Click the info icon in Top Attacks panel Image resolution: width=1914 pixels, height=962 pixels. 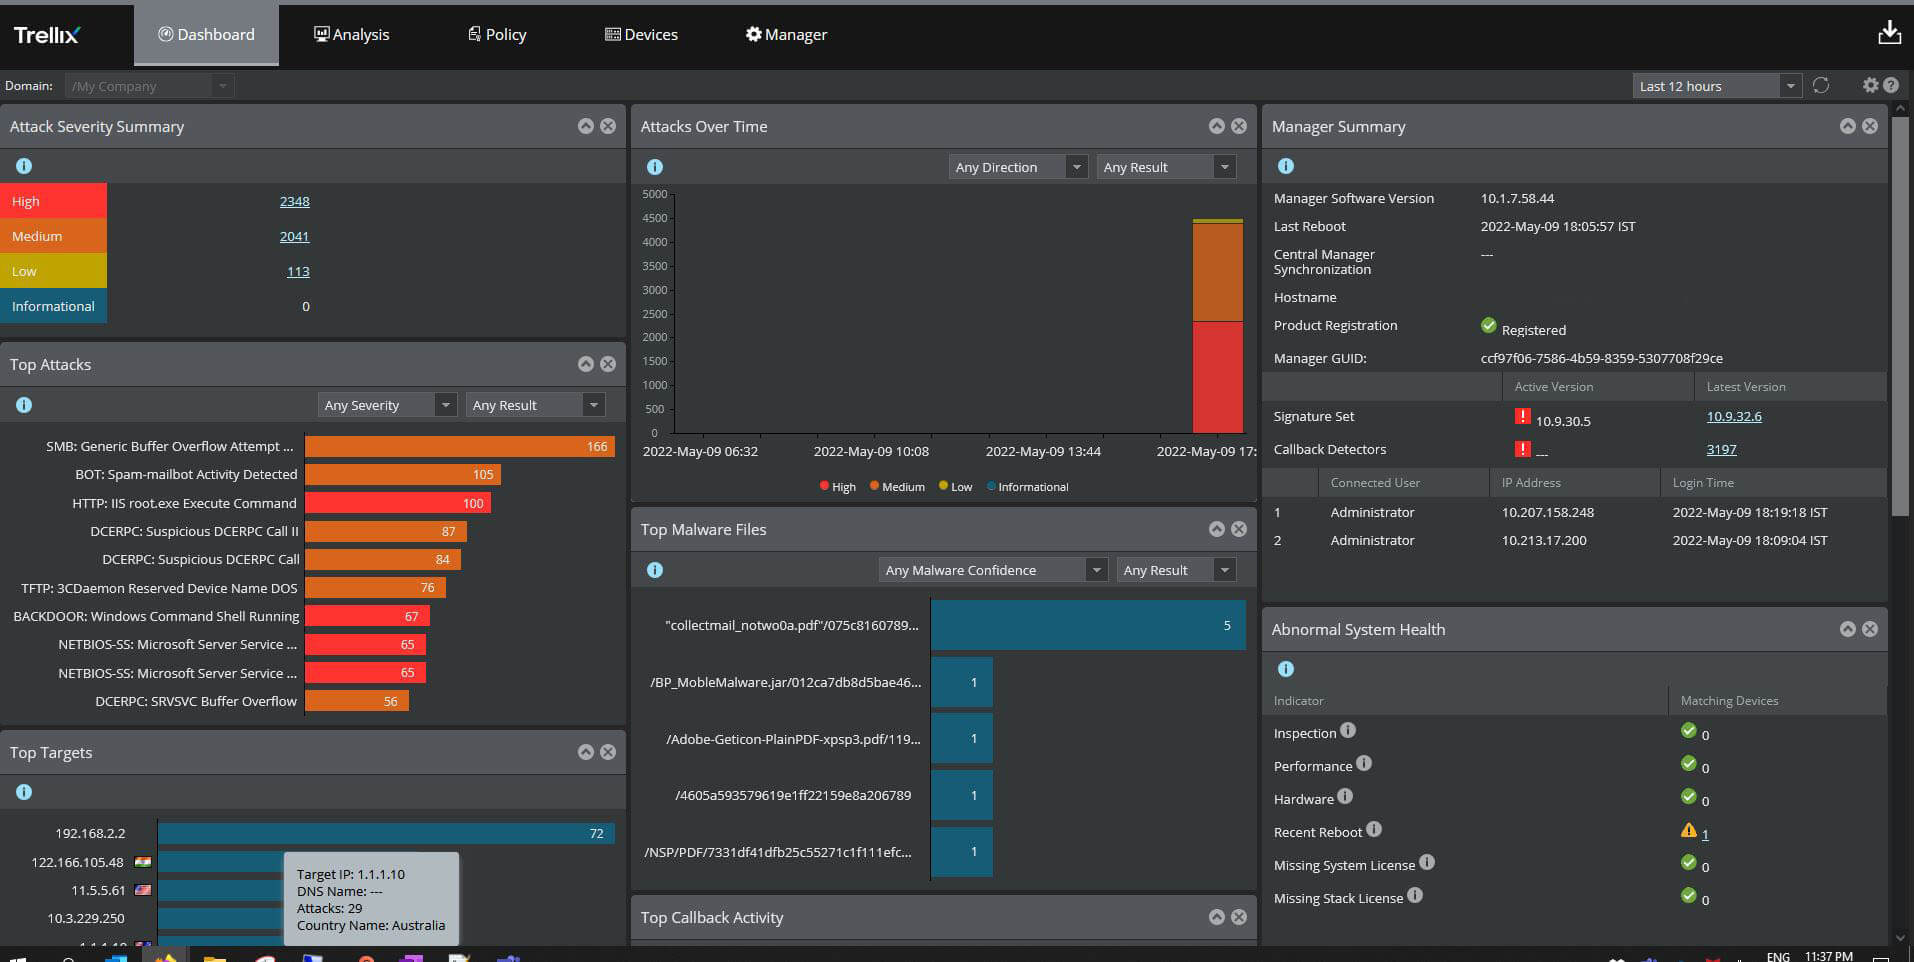23,405
